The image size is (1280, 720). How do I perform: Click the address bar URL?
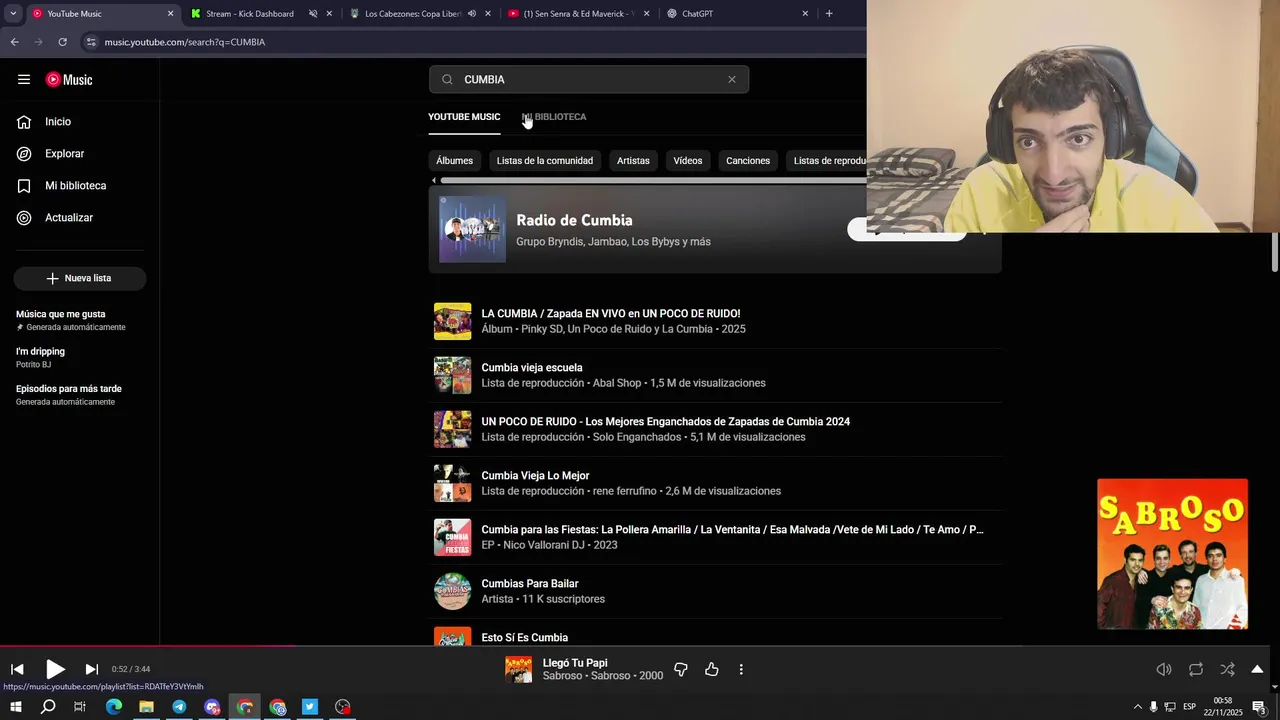pos(185,42)
